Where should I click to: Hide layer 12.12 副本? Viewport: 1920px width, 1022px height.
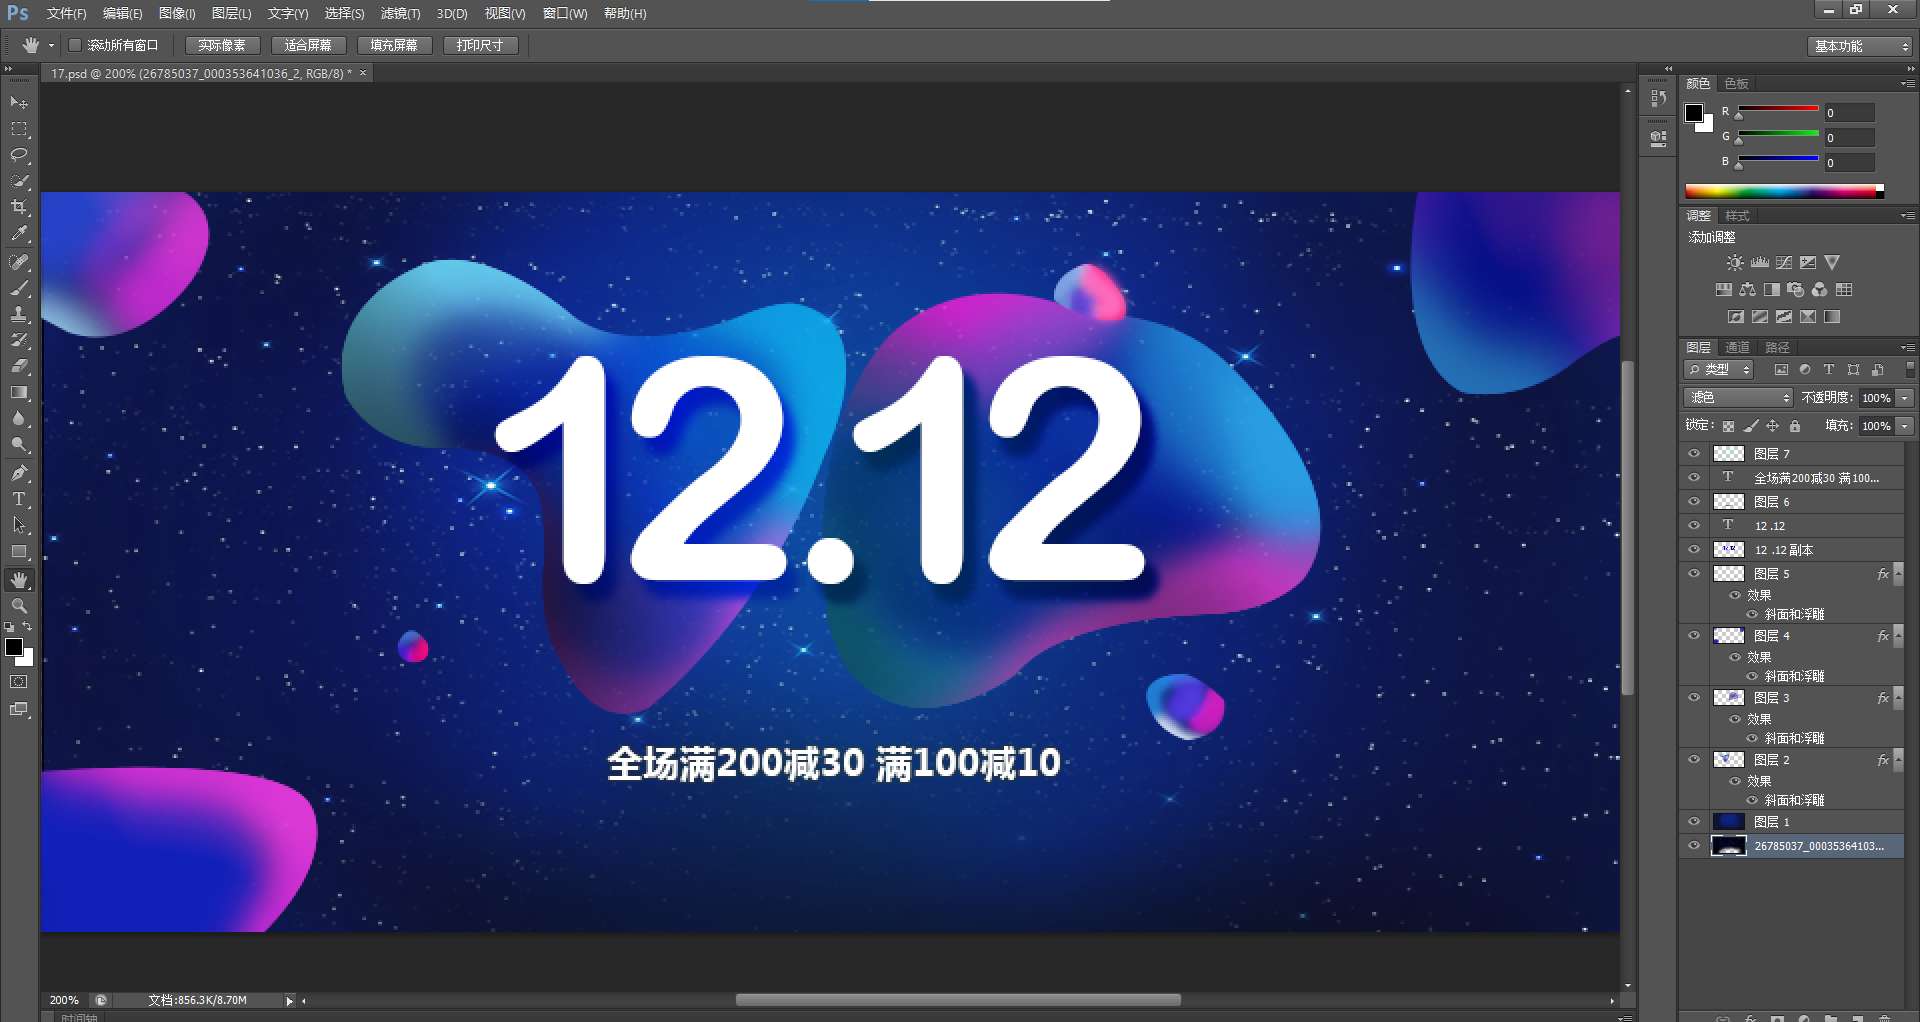click(1694, 549)
